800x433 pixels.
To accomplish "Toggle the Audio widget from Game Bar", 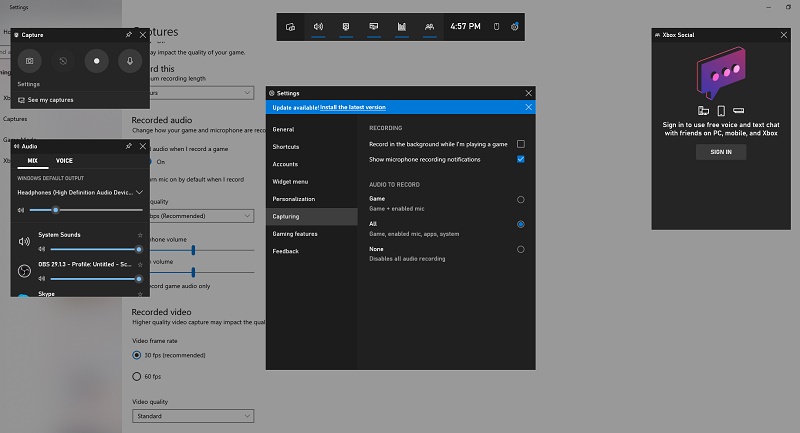I will 318,27.
